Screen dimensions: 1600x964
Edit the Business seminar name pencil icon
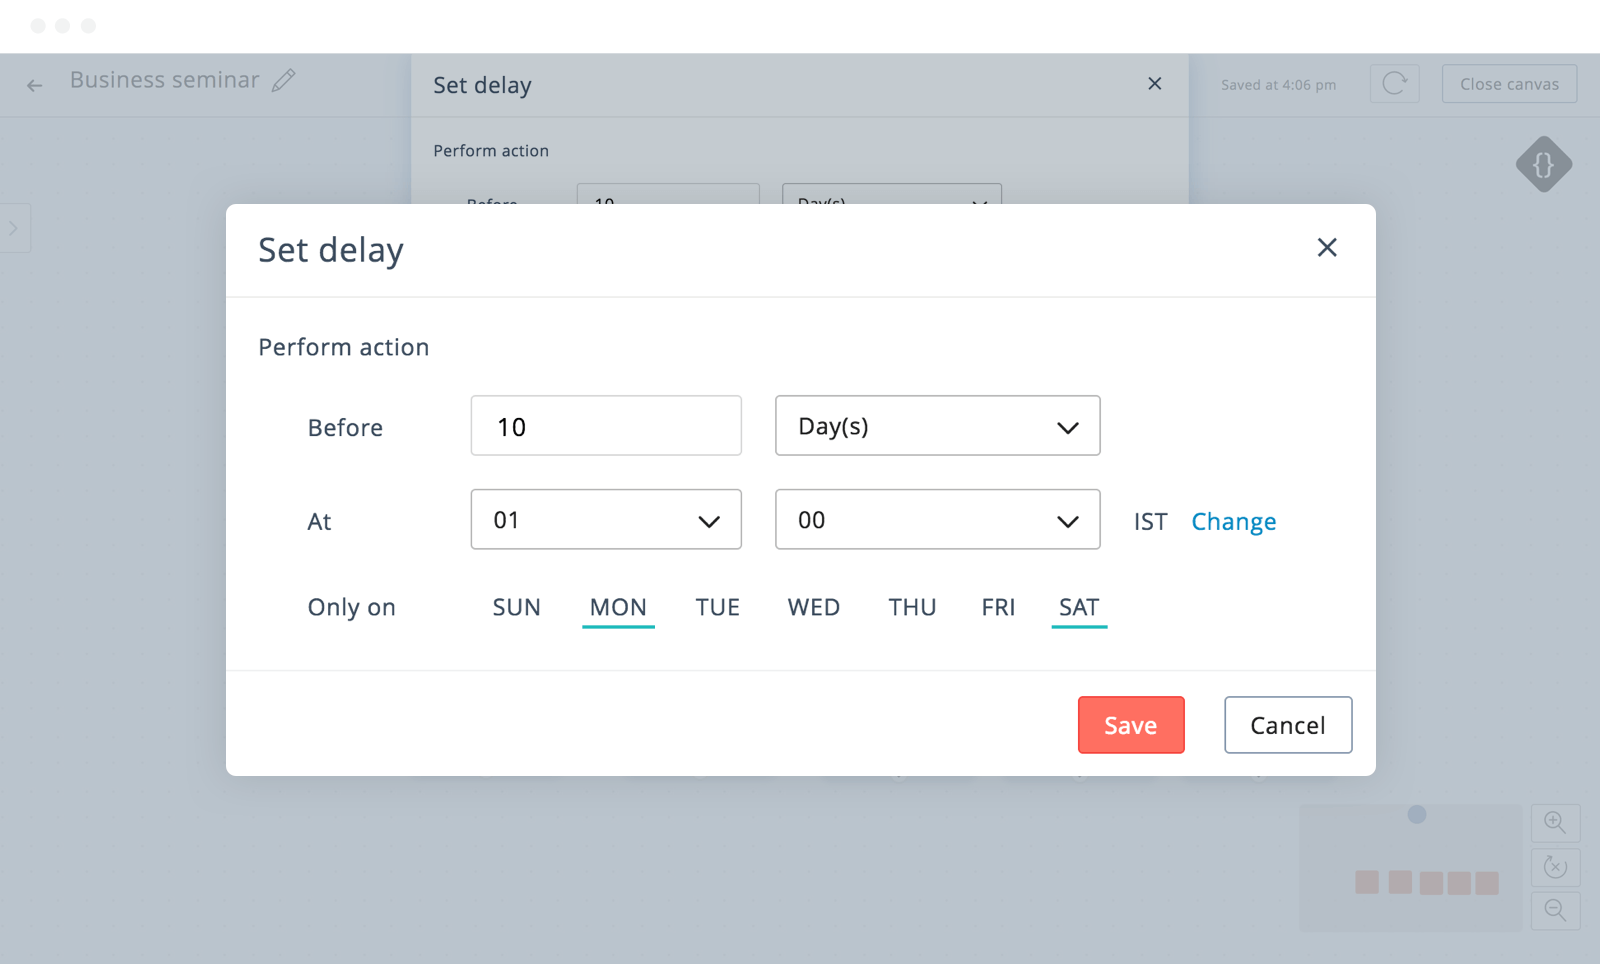(284, 80)
